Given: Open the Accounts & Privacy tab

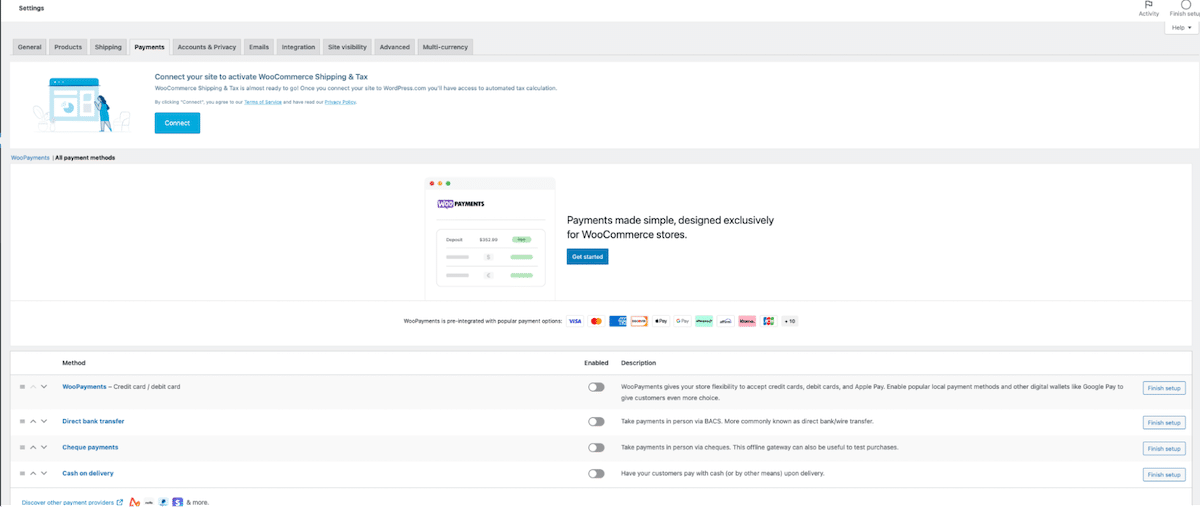Looking at the screenshot, I should click(207, 47).
